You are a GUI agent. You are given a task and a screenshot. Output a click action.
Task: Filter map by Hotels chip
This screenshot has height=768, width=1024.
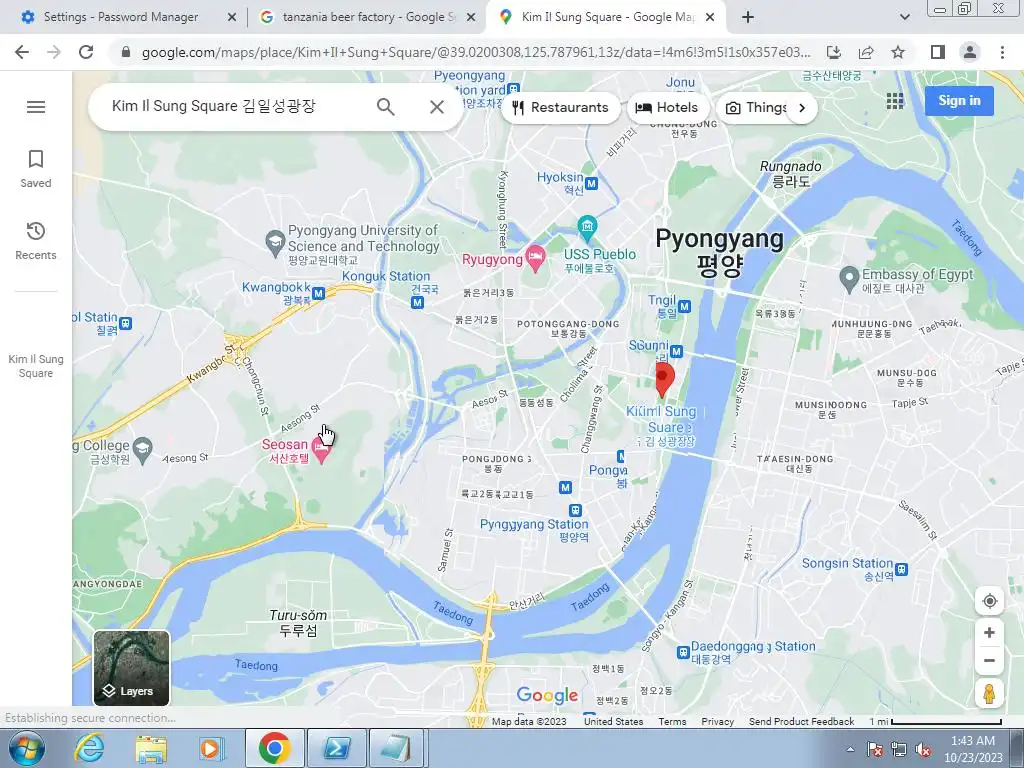click(667, 108)
